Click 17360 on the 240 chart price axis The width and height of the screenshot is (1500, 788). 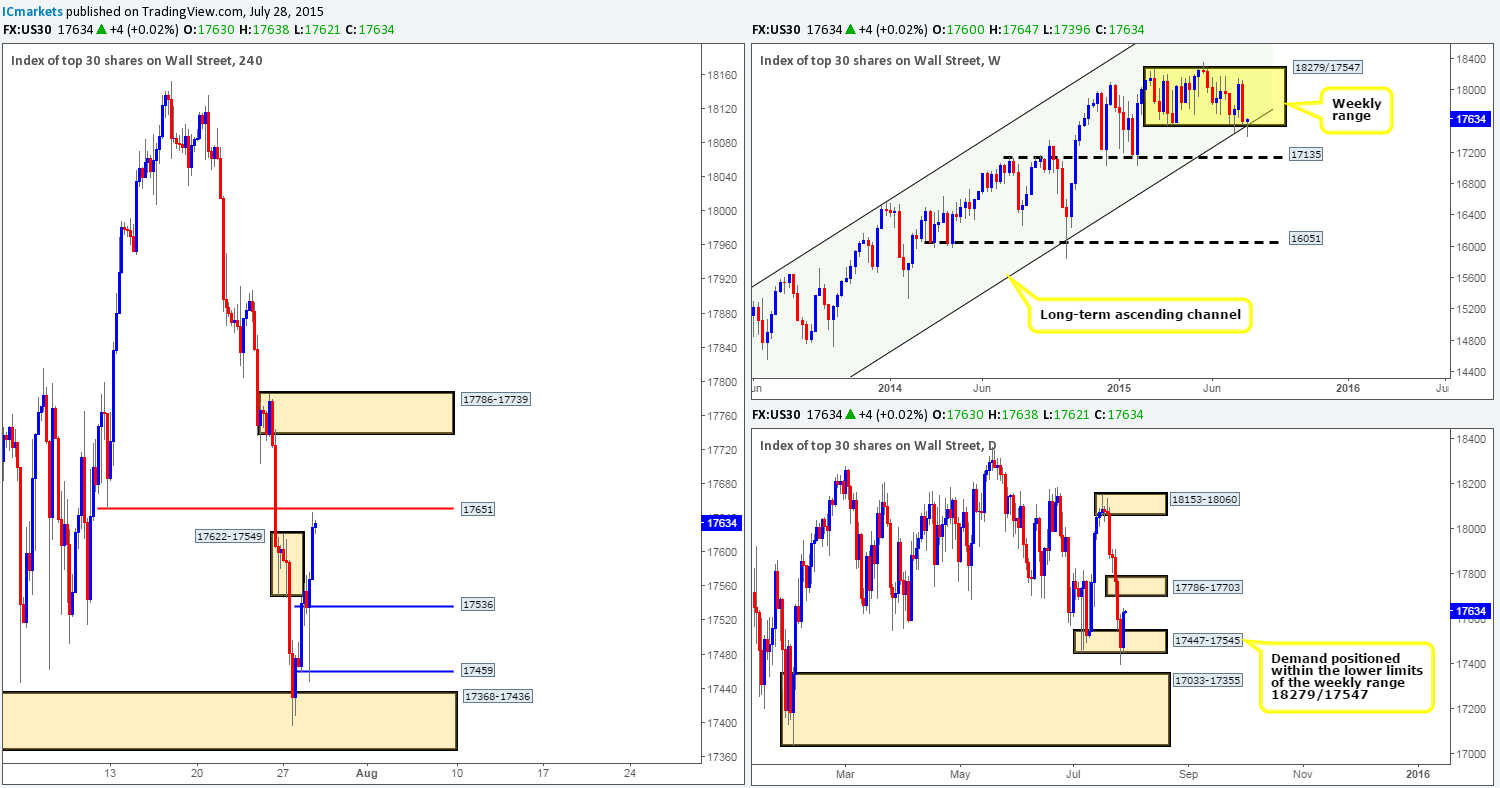pos(722,757)
